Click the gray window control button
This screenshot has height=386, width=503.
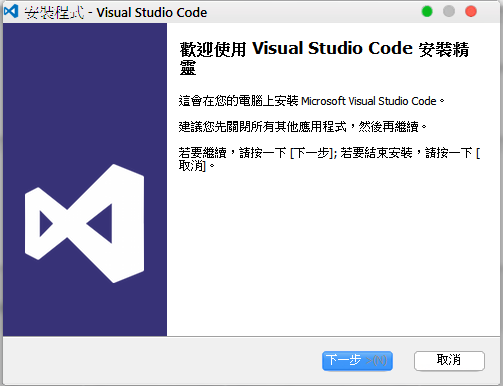point(449,11)
